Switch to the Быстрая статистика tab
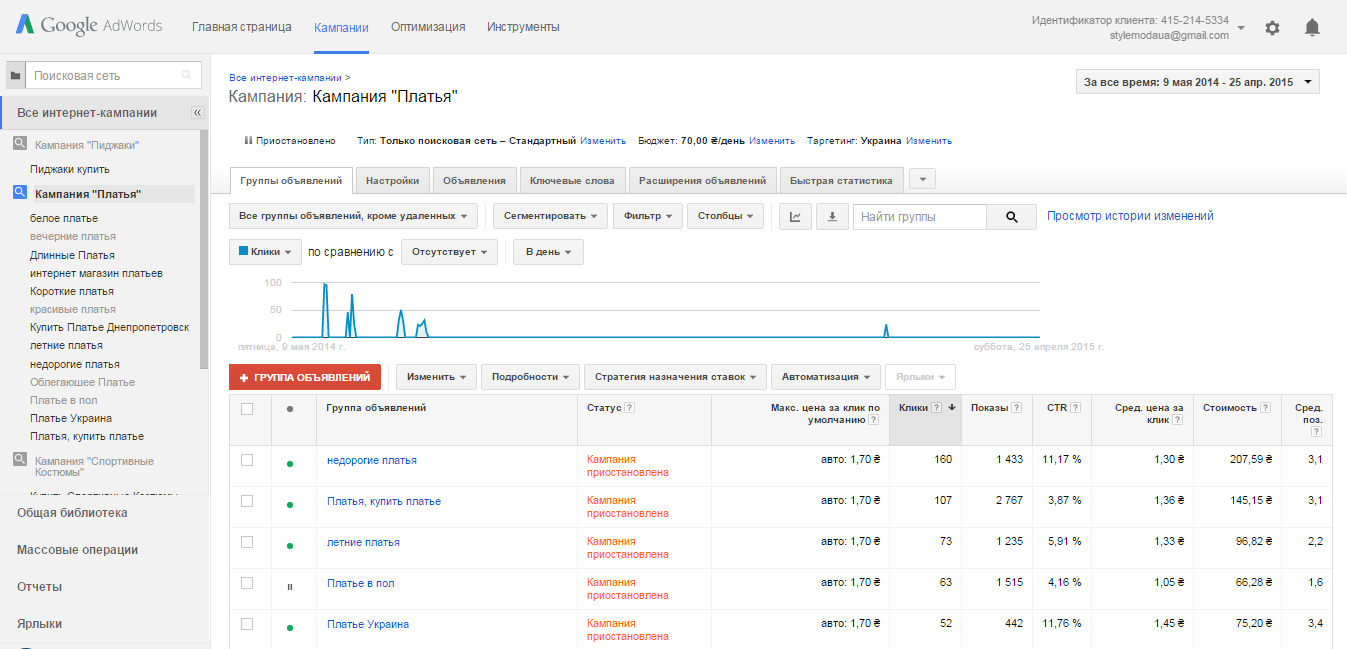This screenshot has width=1347, height=649. click(x=841, y=181)
